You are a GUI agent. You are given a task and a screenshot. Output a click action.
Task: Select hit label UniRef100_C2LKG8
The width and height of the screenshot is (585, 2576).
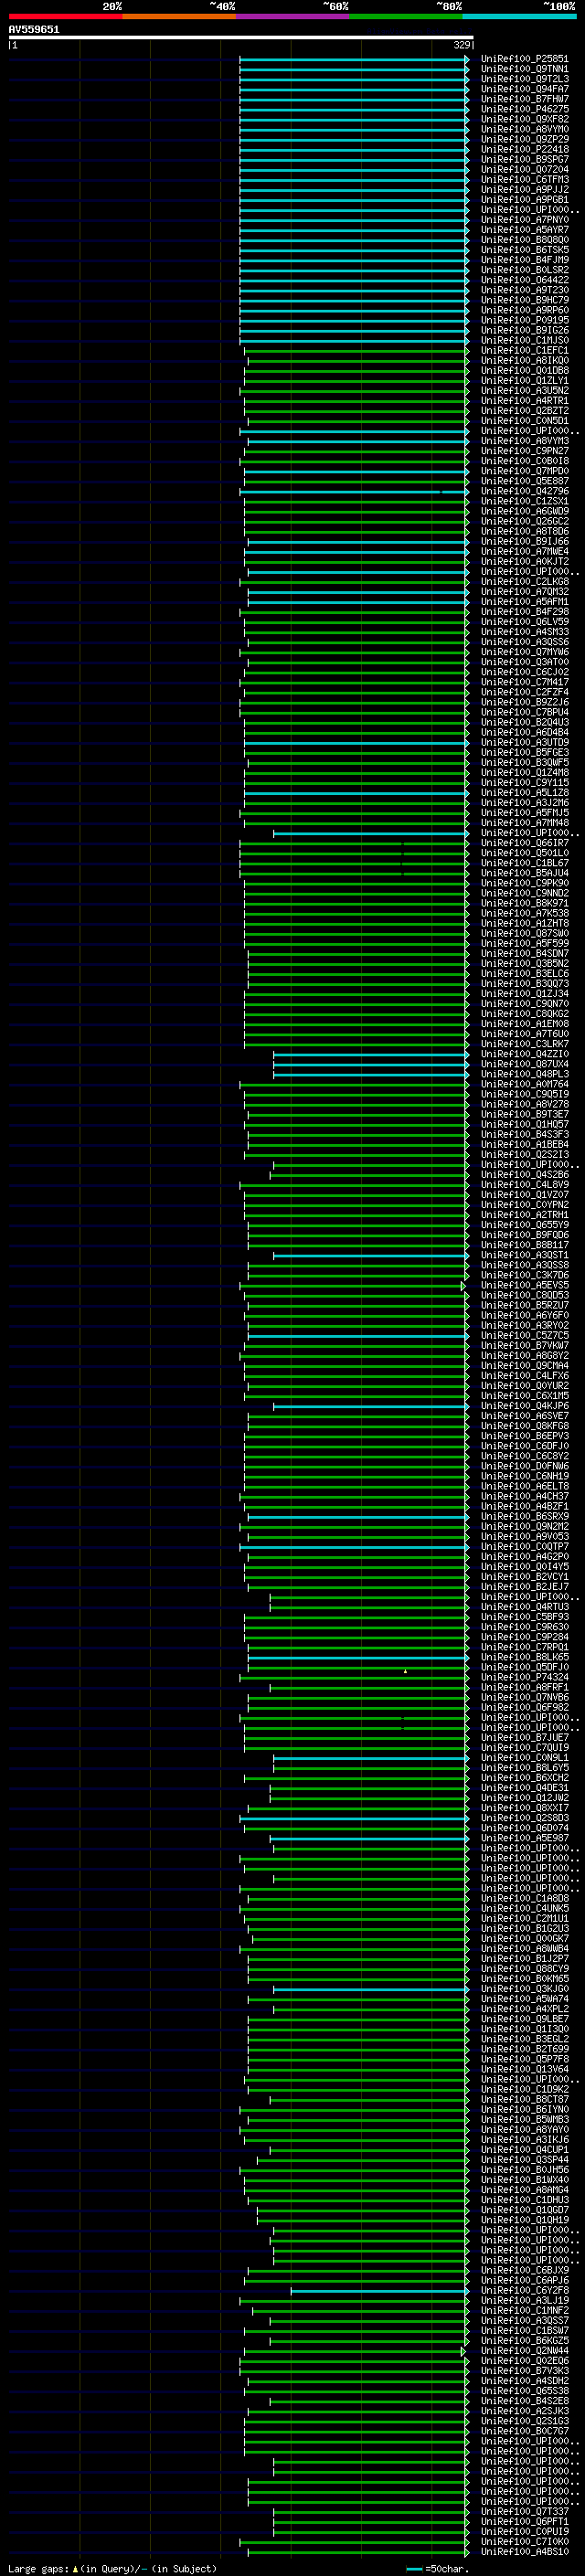click(x=524, y=581)
